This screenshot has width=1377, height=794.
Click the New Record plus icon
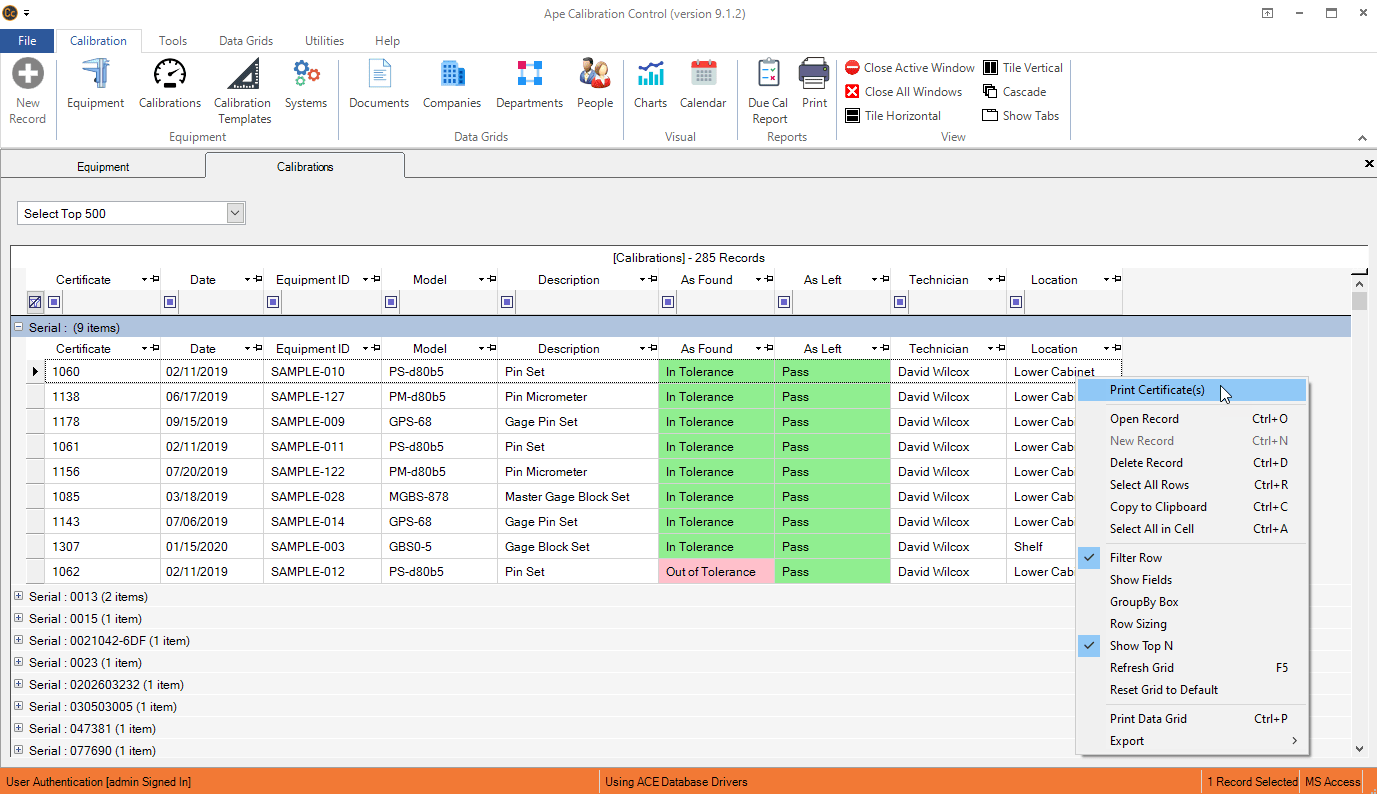coord(28,75)
